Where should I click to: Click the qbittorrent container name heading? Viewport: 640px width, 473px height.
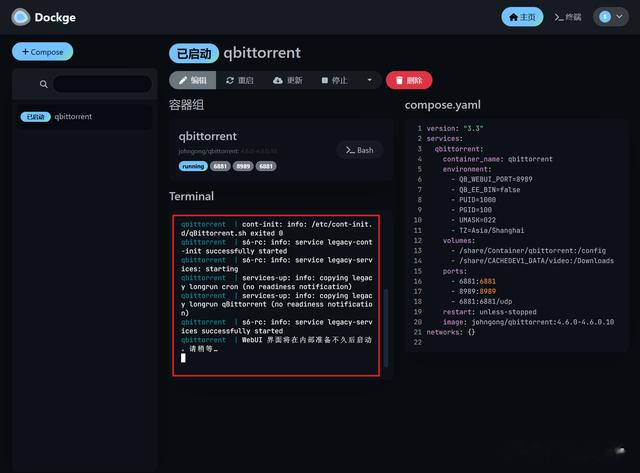pyautogui.click(x=207, y=136)
